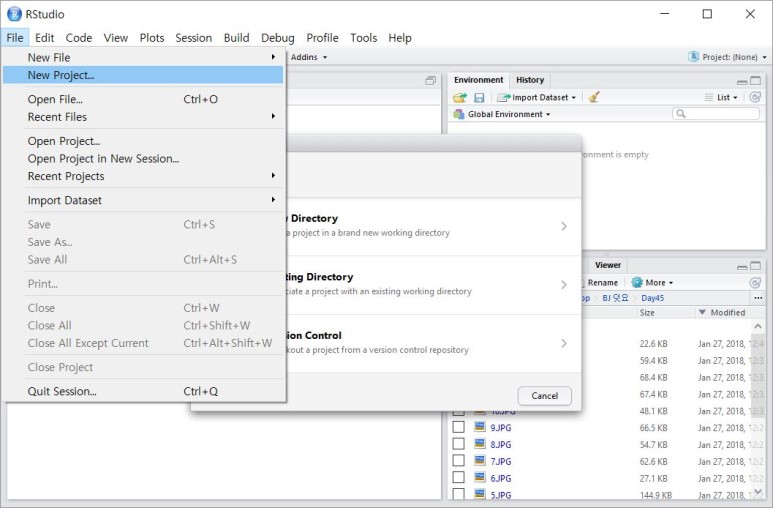This screenshot has width=773, height=508.
Task: Click the Cancel button in dialog
Action: coord(545,396)
